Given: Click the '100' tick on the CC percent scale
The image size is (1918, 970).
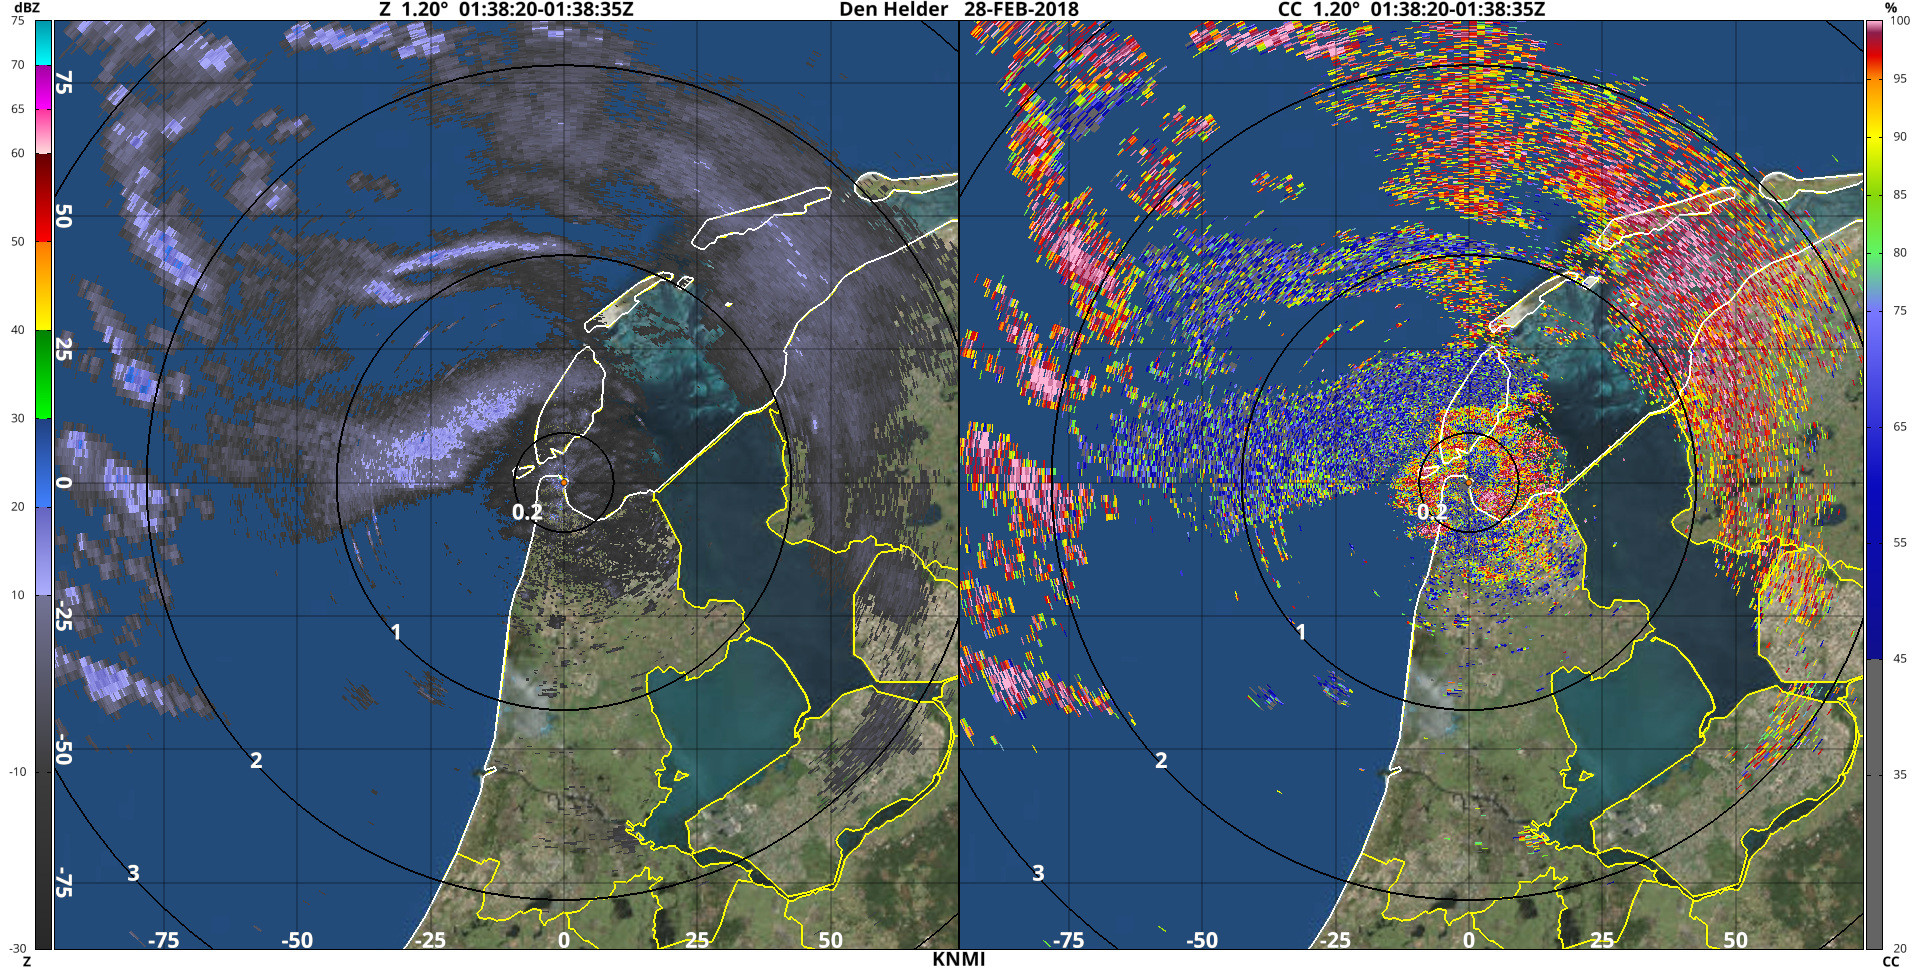Looking at the screenshot, I should point(1900,21).
